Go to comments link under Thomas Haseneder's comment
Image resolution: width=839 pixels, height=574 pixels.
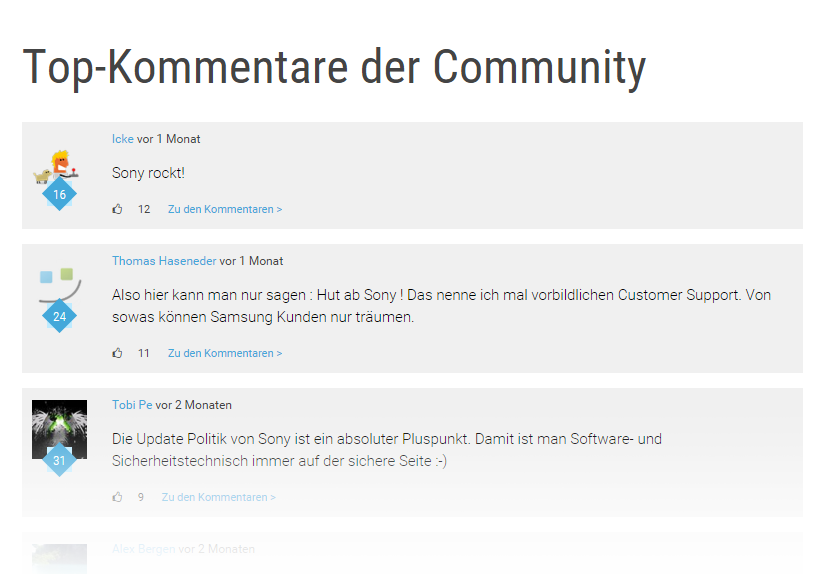225,353
